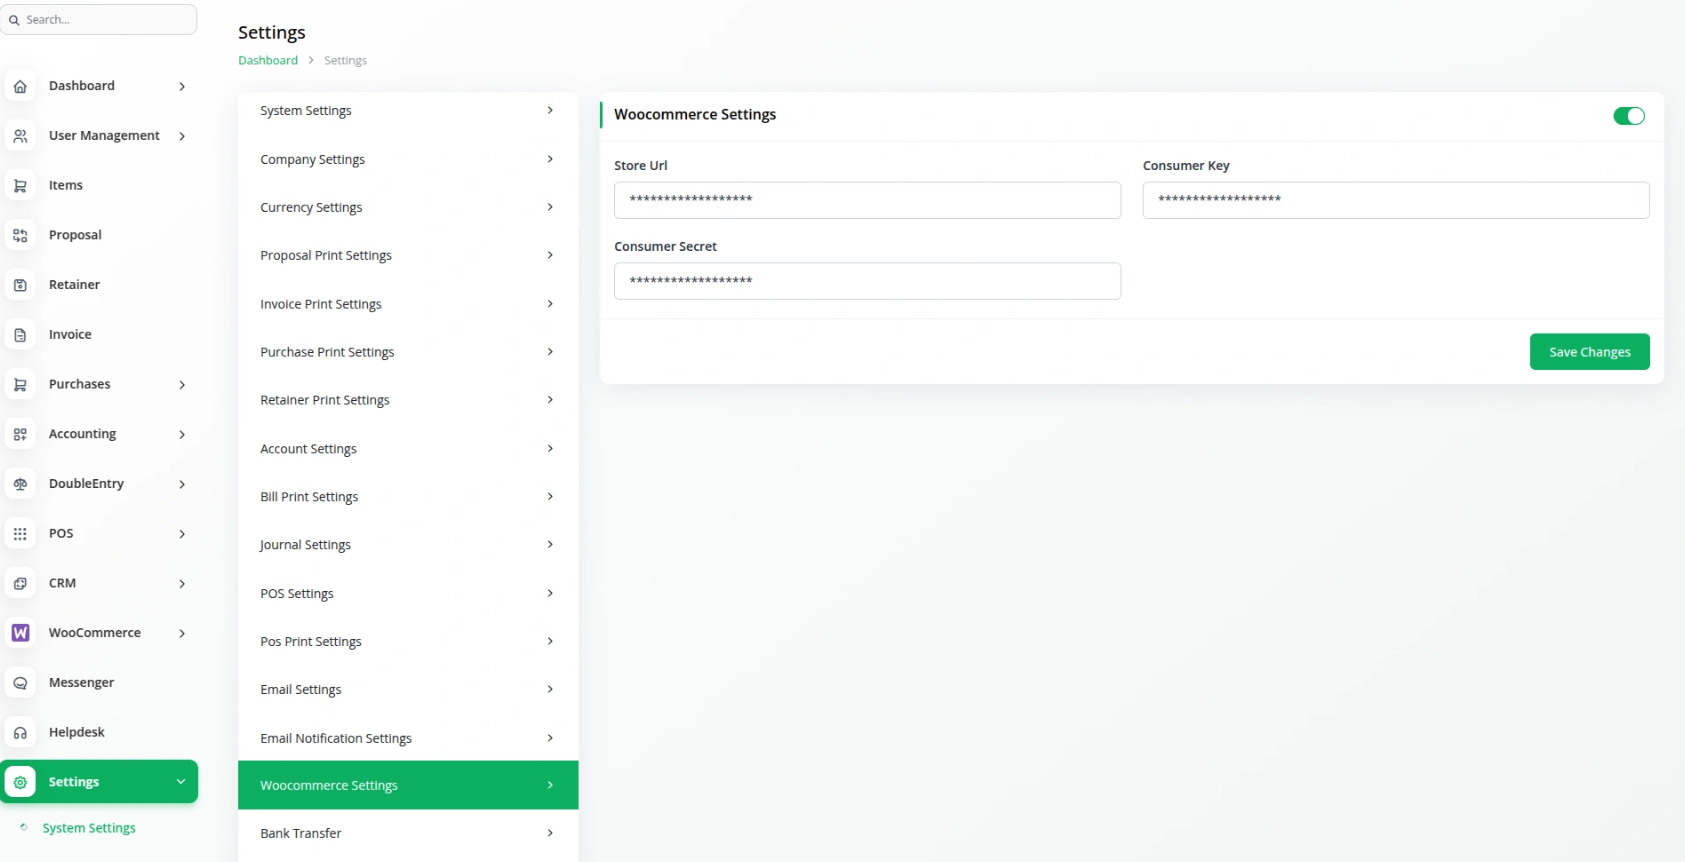Open Bank Transfer settings section
The width and height of the screenshot is (1685, 862).
pos(408,833)
